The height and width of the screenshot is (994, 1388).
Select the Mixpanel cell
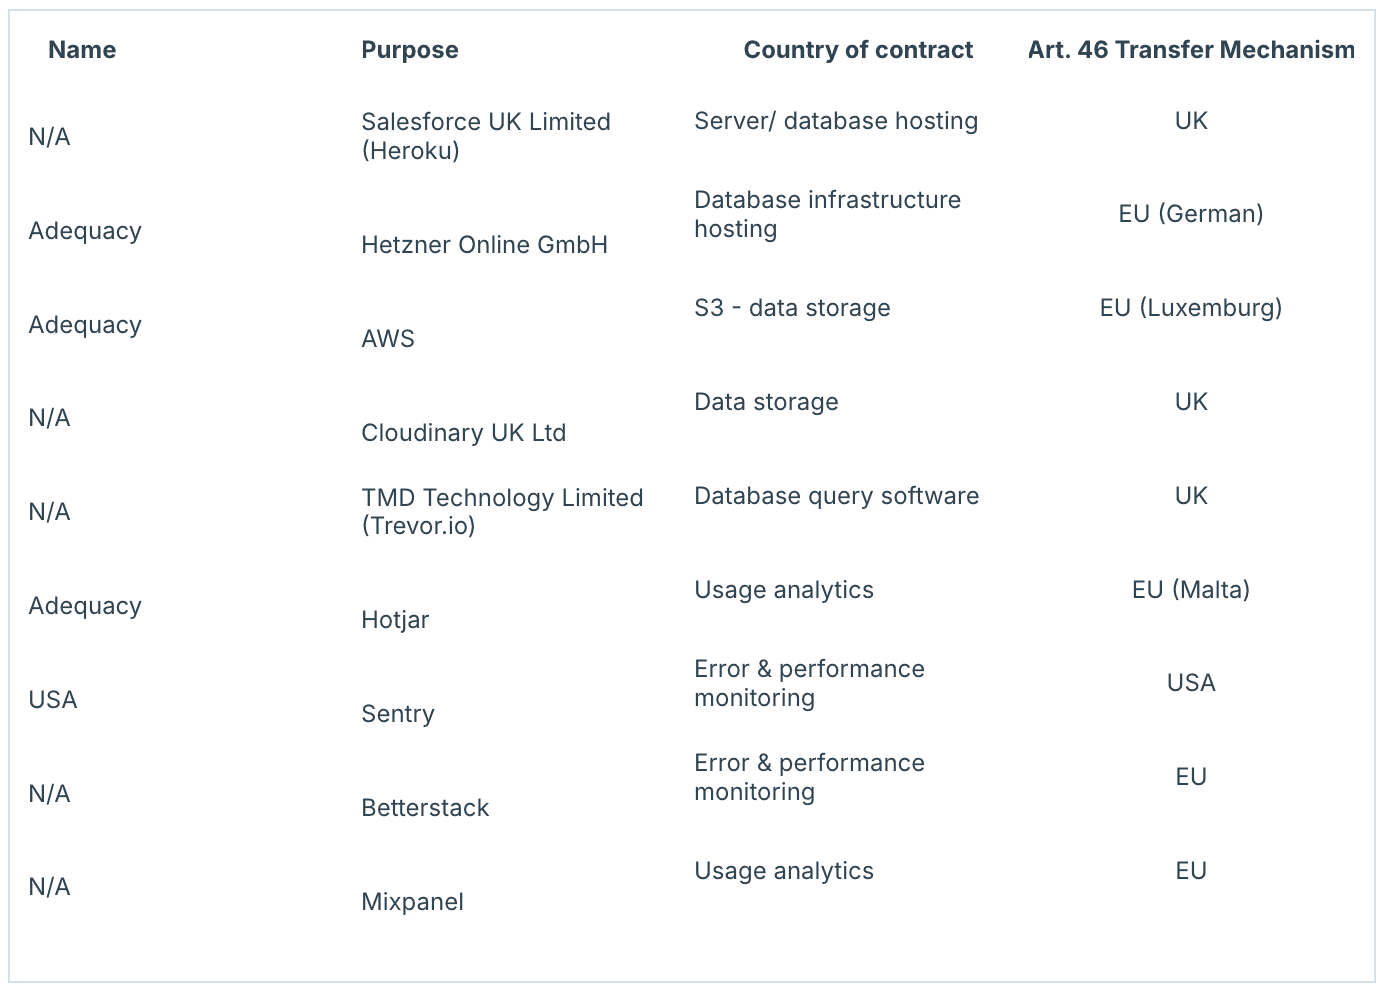tap(412, 902)
